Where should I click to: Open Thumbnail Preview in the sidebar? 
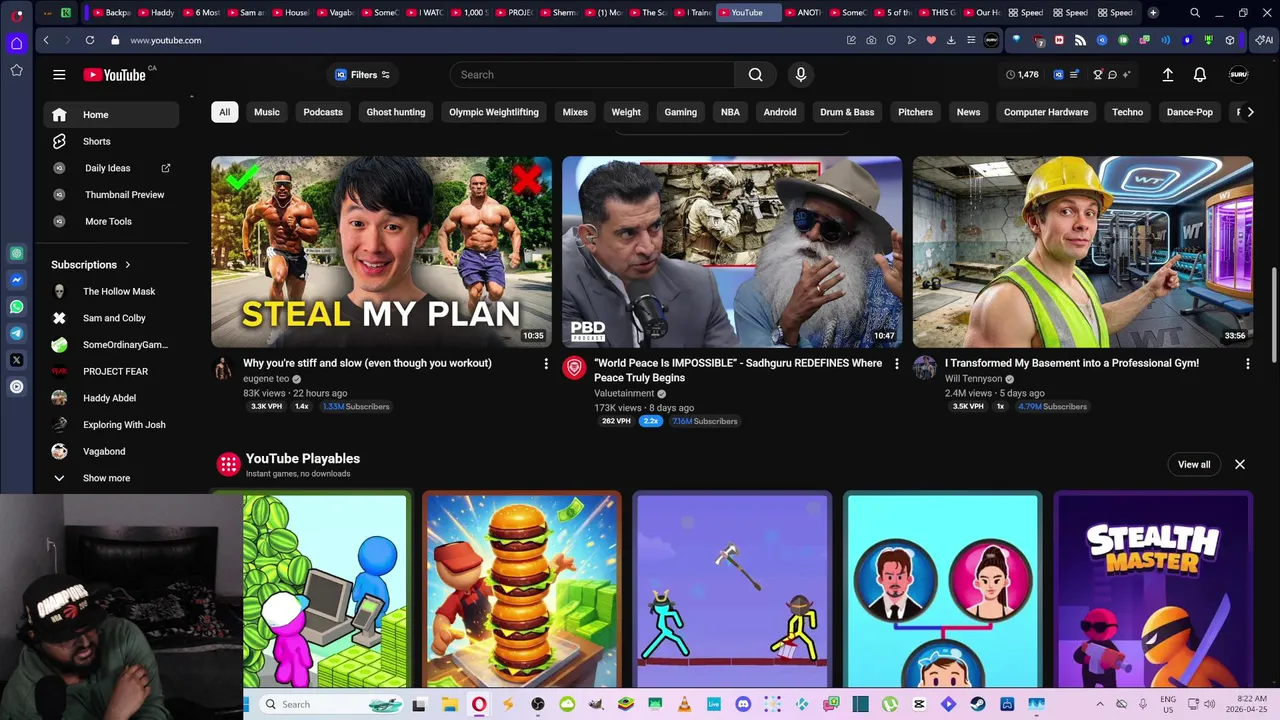pos(111,194)
